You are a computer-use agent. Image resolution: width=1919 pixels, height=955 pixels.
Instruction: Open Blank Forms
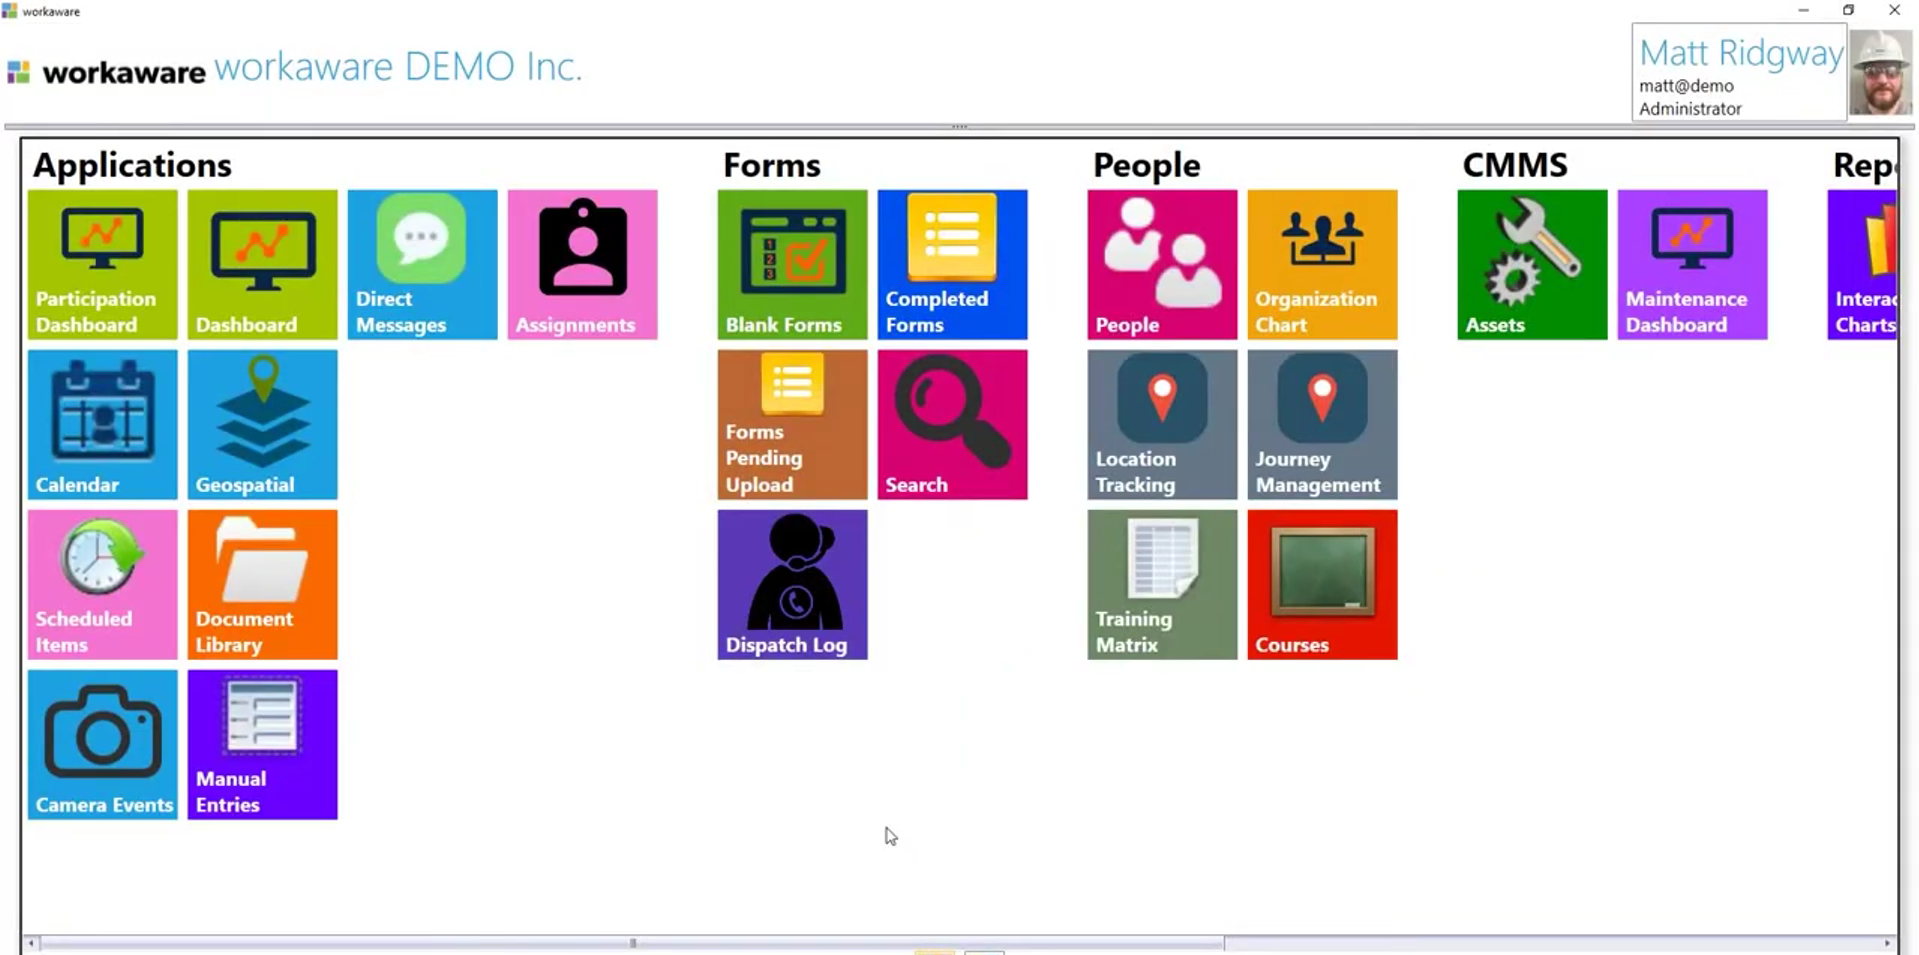point(793,265)
